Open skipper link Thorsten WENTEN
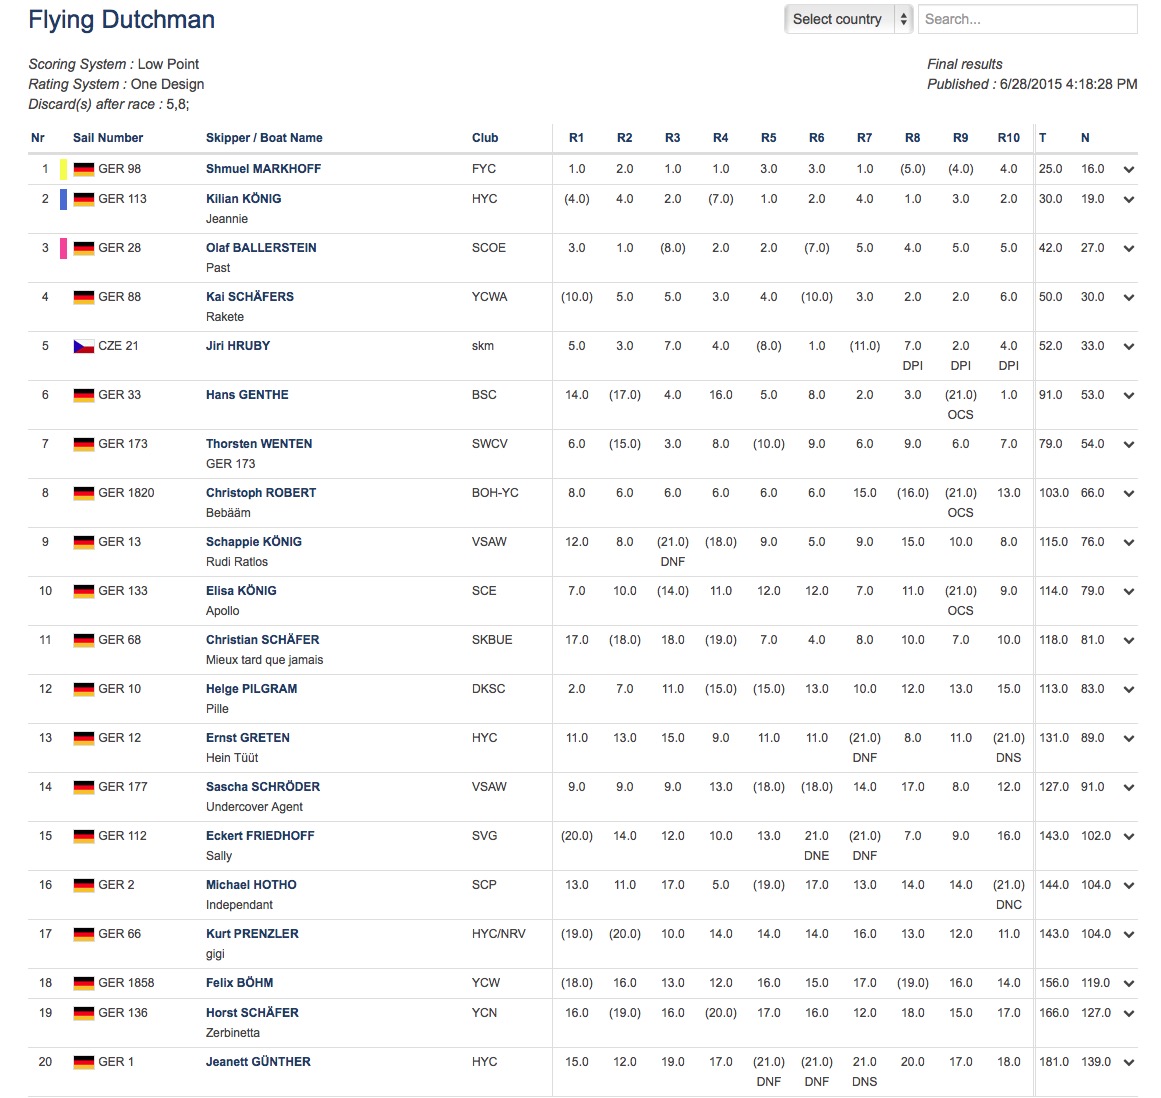This screenshot has height=1098, width=1161. [259, 443]
